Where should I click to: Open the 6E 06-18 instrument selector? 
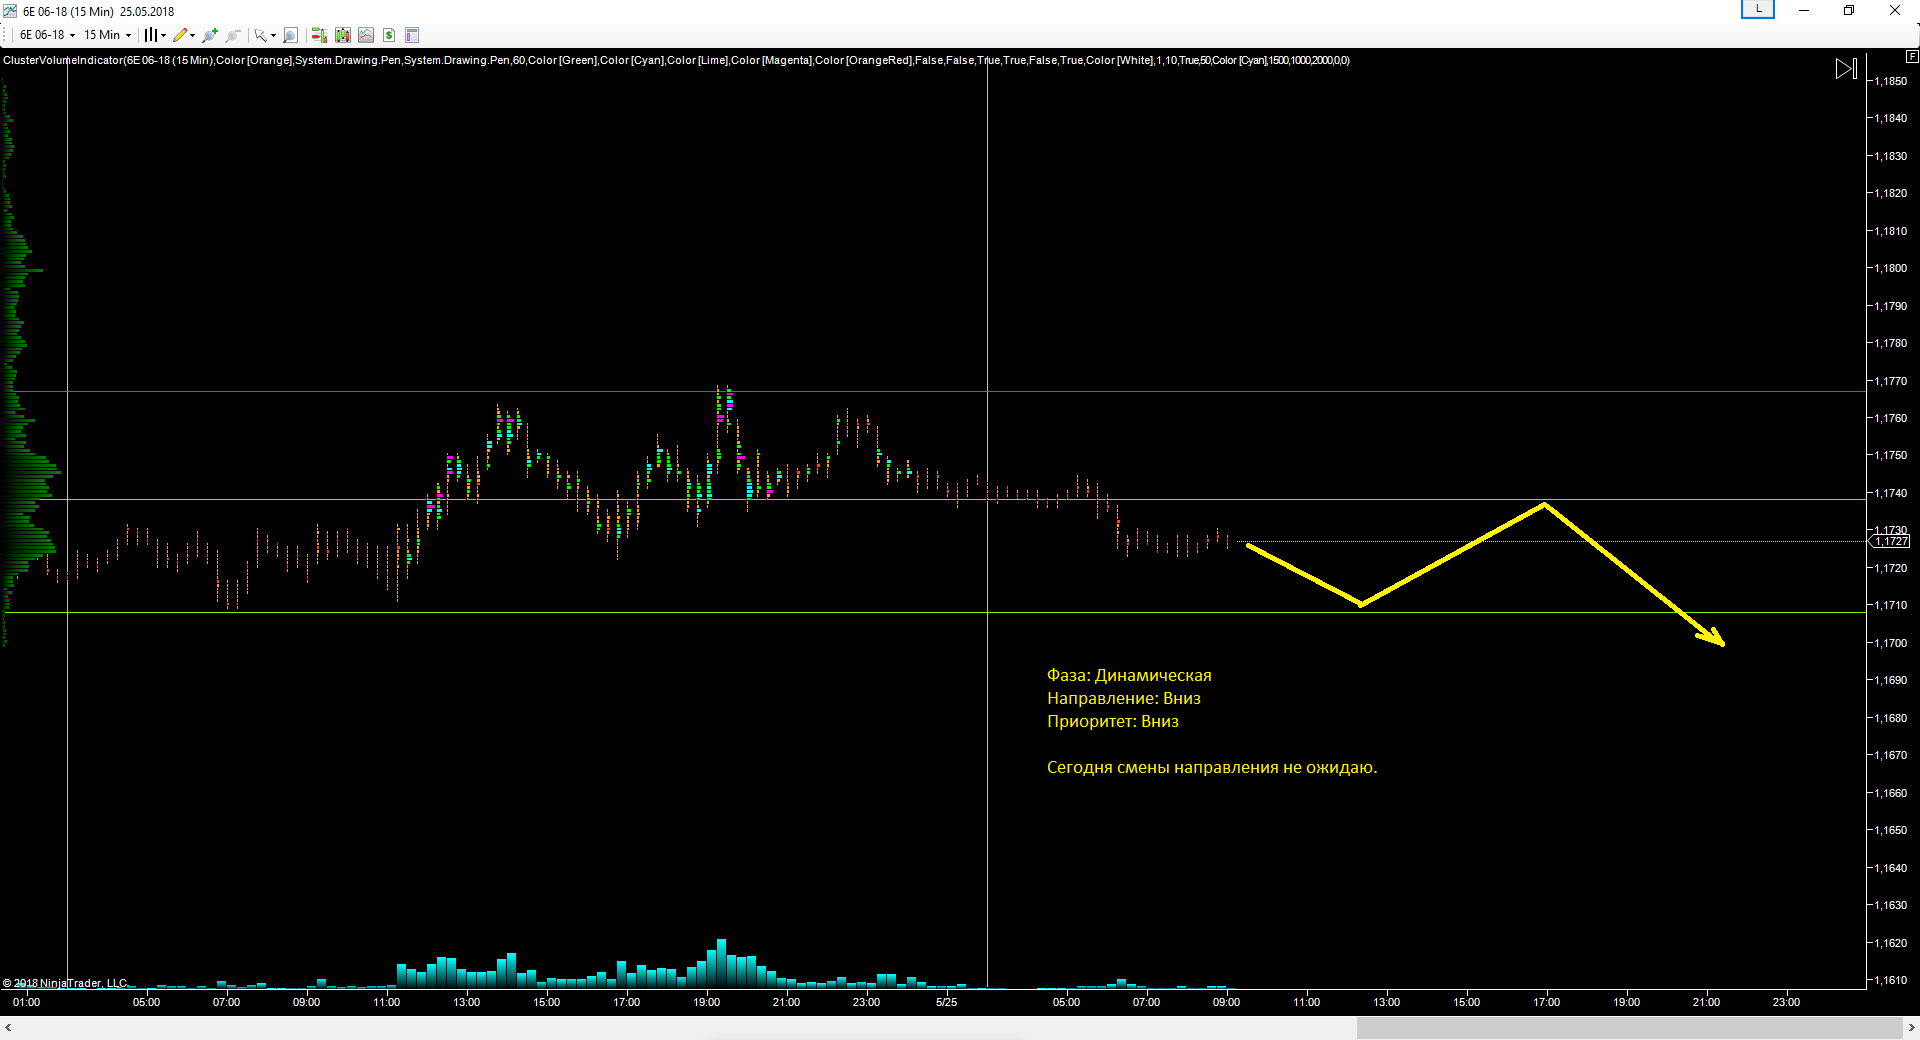(x=47, y=35)
